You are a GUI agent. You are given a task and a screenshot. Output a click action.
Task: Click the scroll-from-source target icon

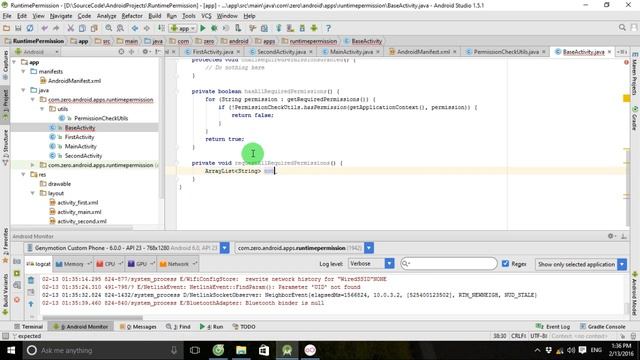tap(121, 52)
